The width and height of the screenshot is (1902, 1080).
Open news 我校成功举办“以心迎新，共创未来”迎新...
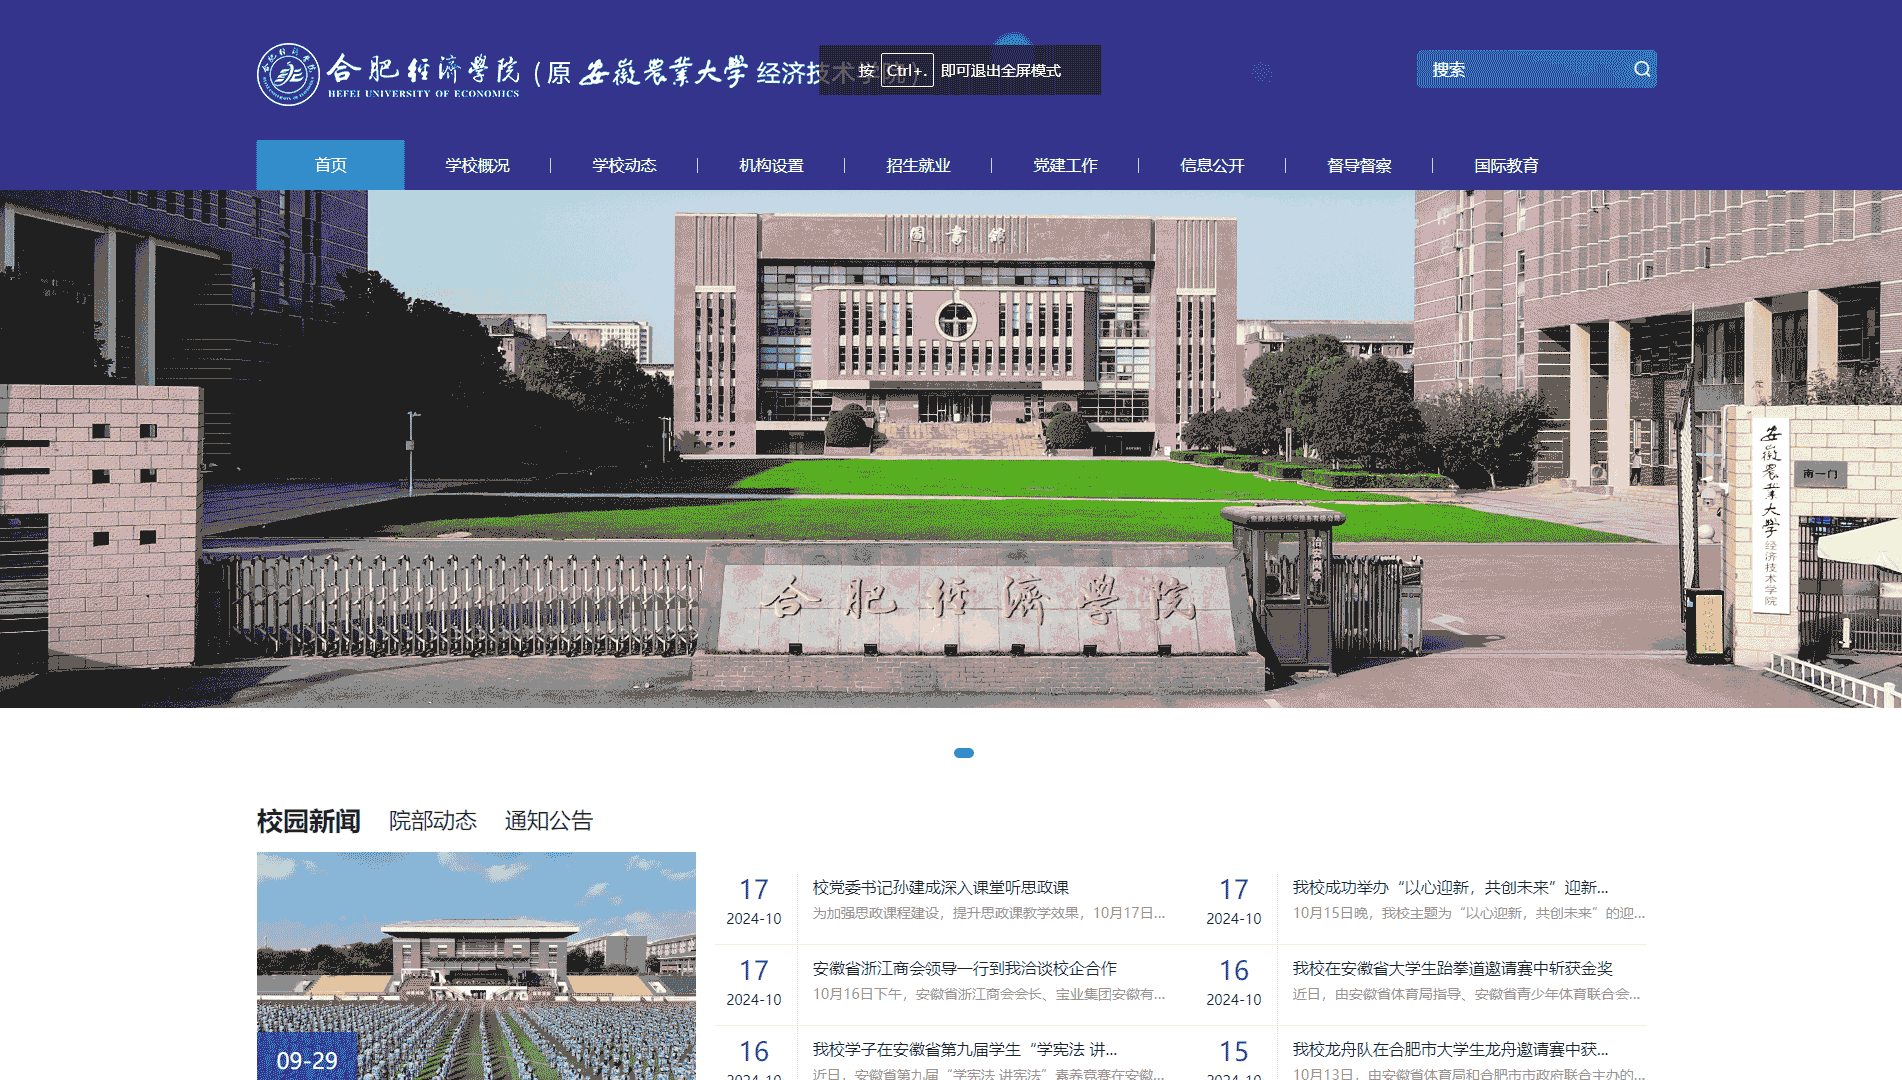1450,887
